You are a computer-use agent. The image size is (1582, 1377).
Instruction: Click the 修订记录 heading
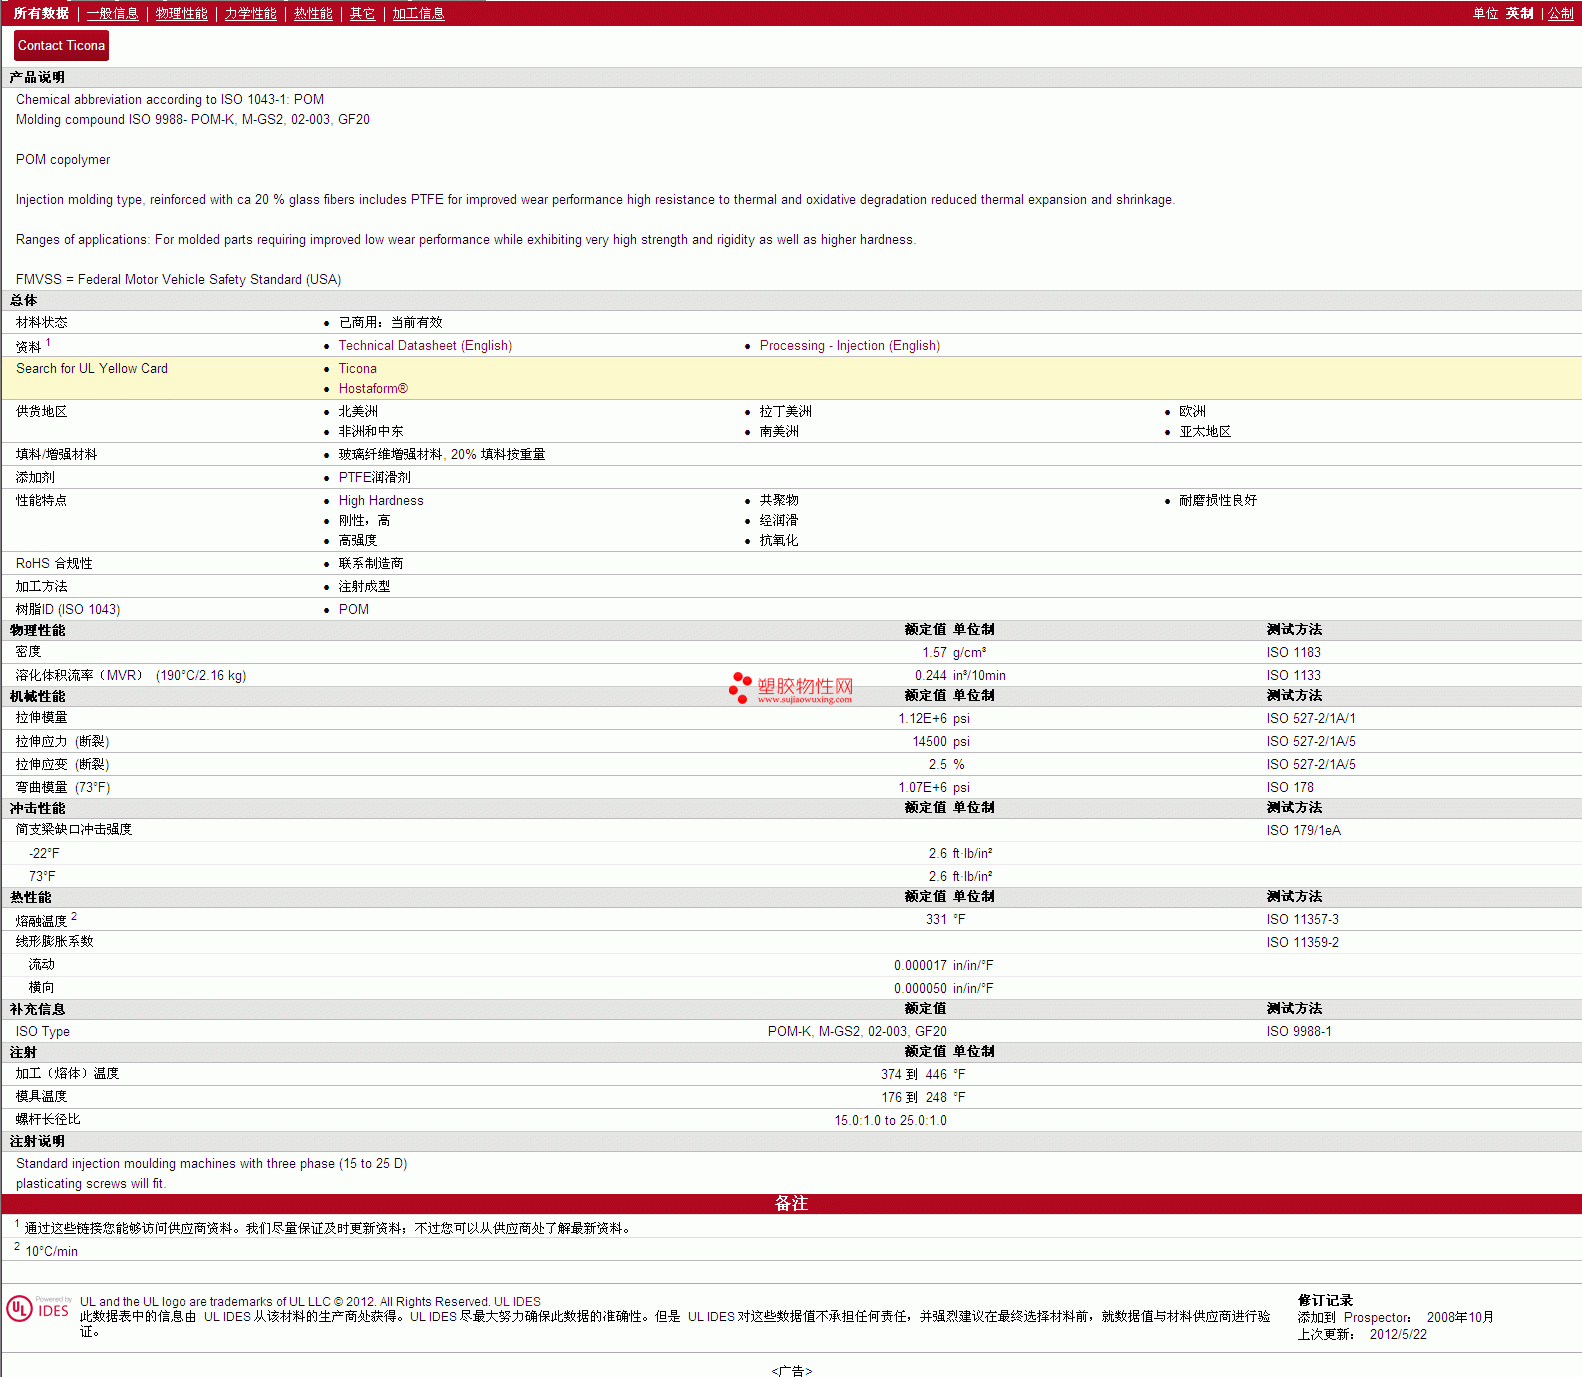tap(1325, 1300)
